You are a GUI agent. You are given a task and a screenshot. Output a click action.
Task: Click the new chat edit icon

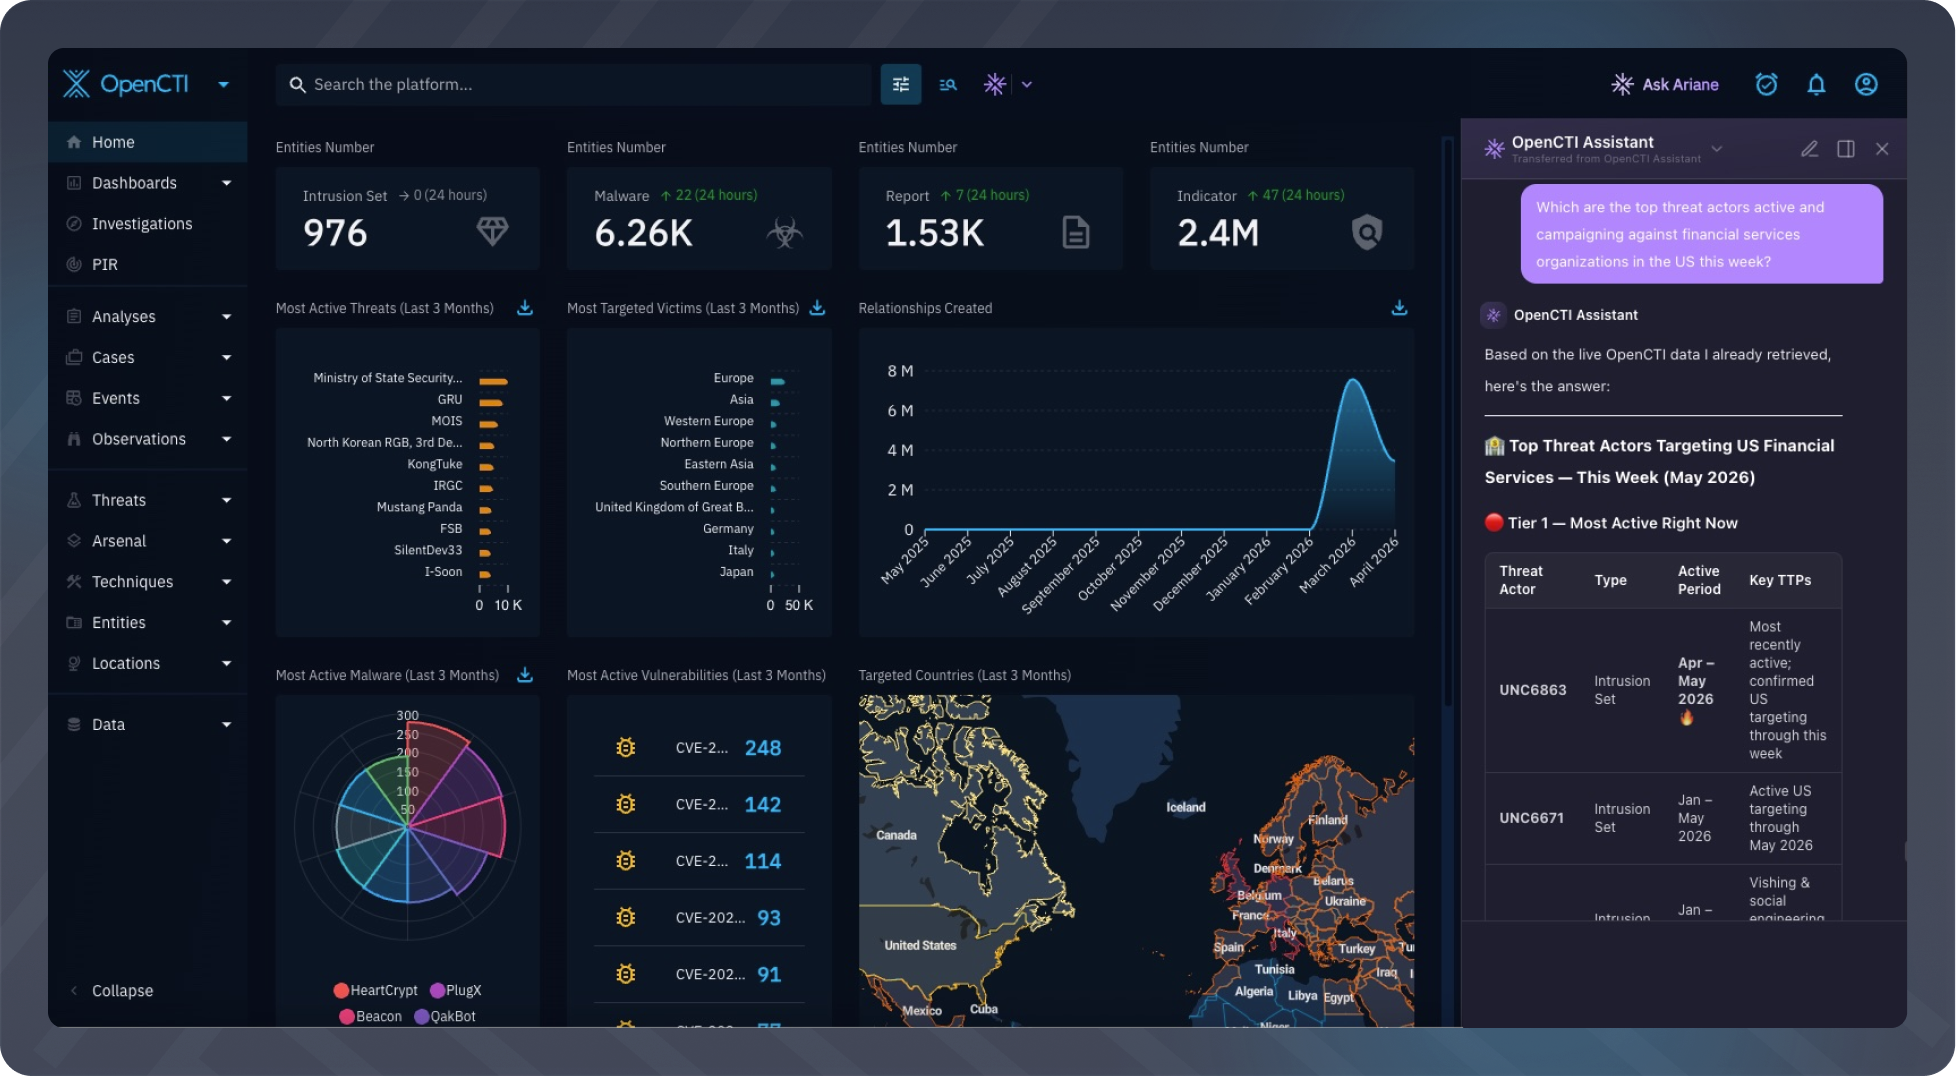click(x=1809, y=149)
